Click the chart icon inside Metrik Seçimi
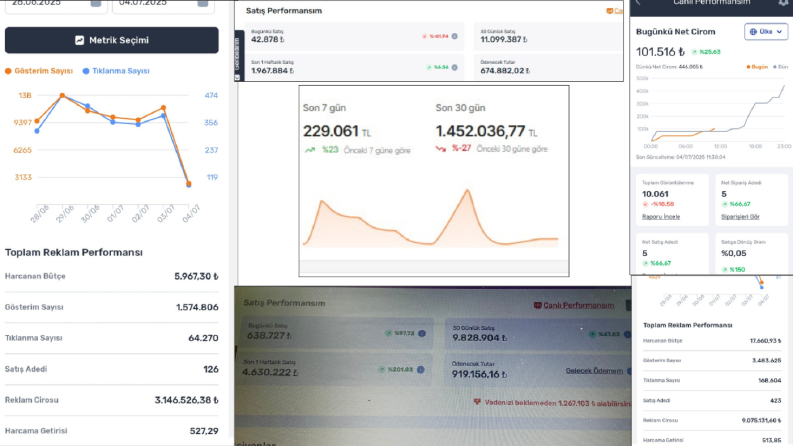The height and width of the screenshot is (446, 793). pos(79,40)
